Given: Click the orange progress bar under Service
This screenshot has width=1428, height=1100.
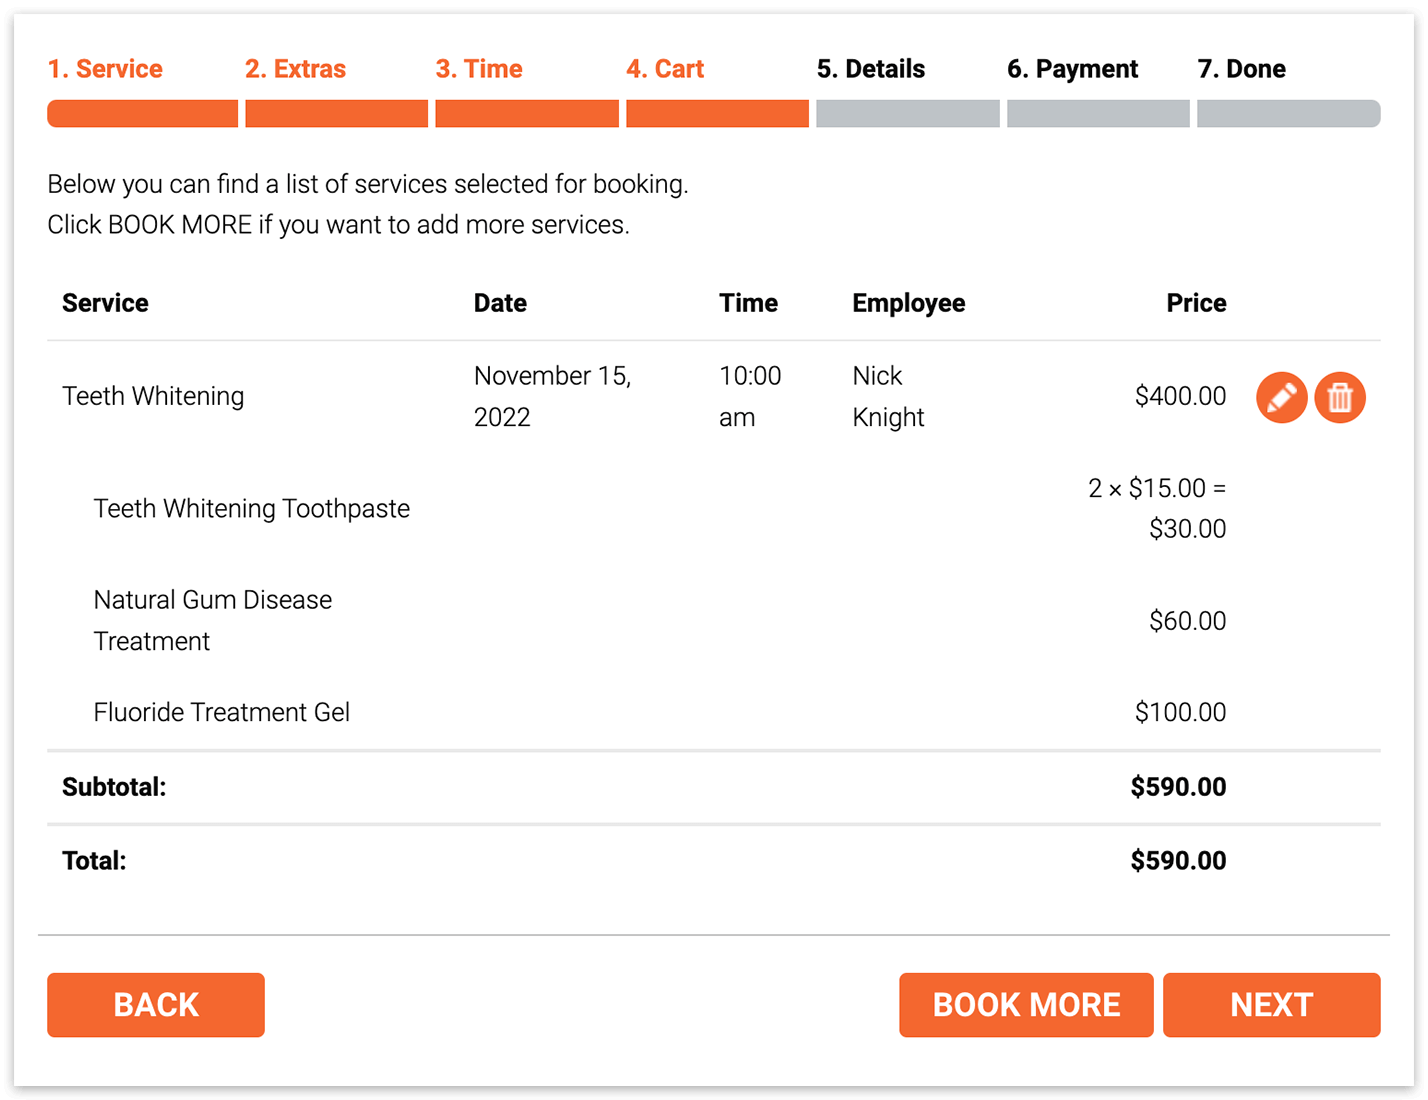Looking at the screenshot, I should coord(142,113).
